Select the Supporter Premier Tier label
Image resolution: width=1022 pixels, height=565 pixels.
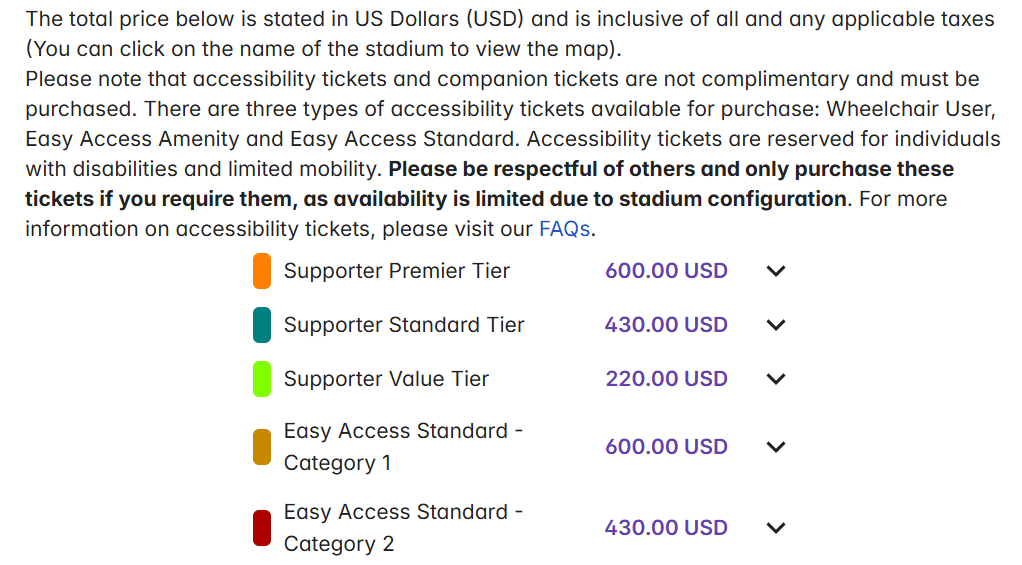(x=397, y=271)
